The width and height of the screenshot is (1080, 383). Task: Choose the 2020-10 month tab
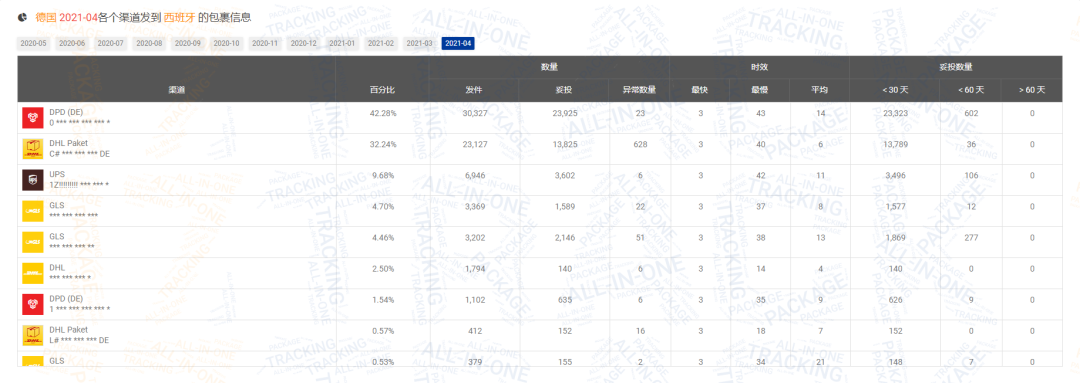227,43
